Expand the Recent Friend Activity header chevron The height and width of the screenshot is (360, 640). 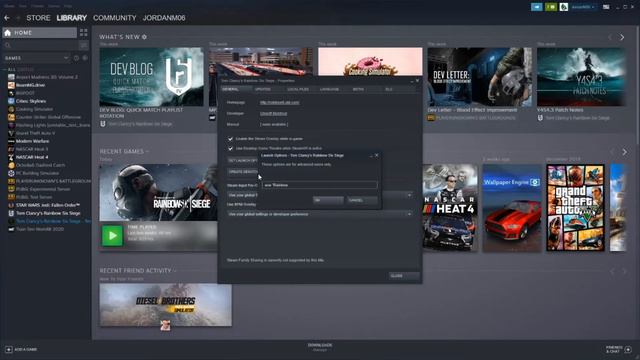click(x=175, y=271)
